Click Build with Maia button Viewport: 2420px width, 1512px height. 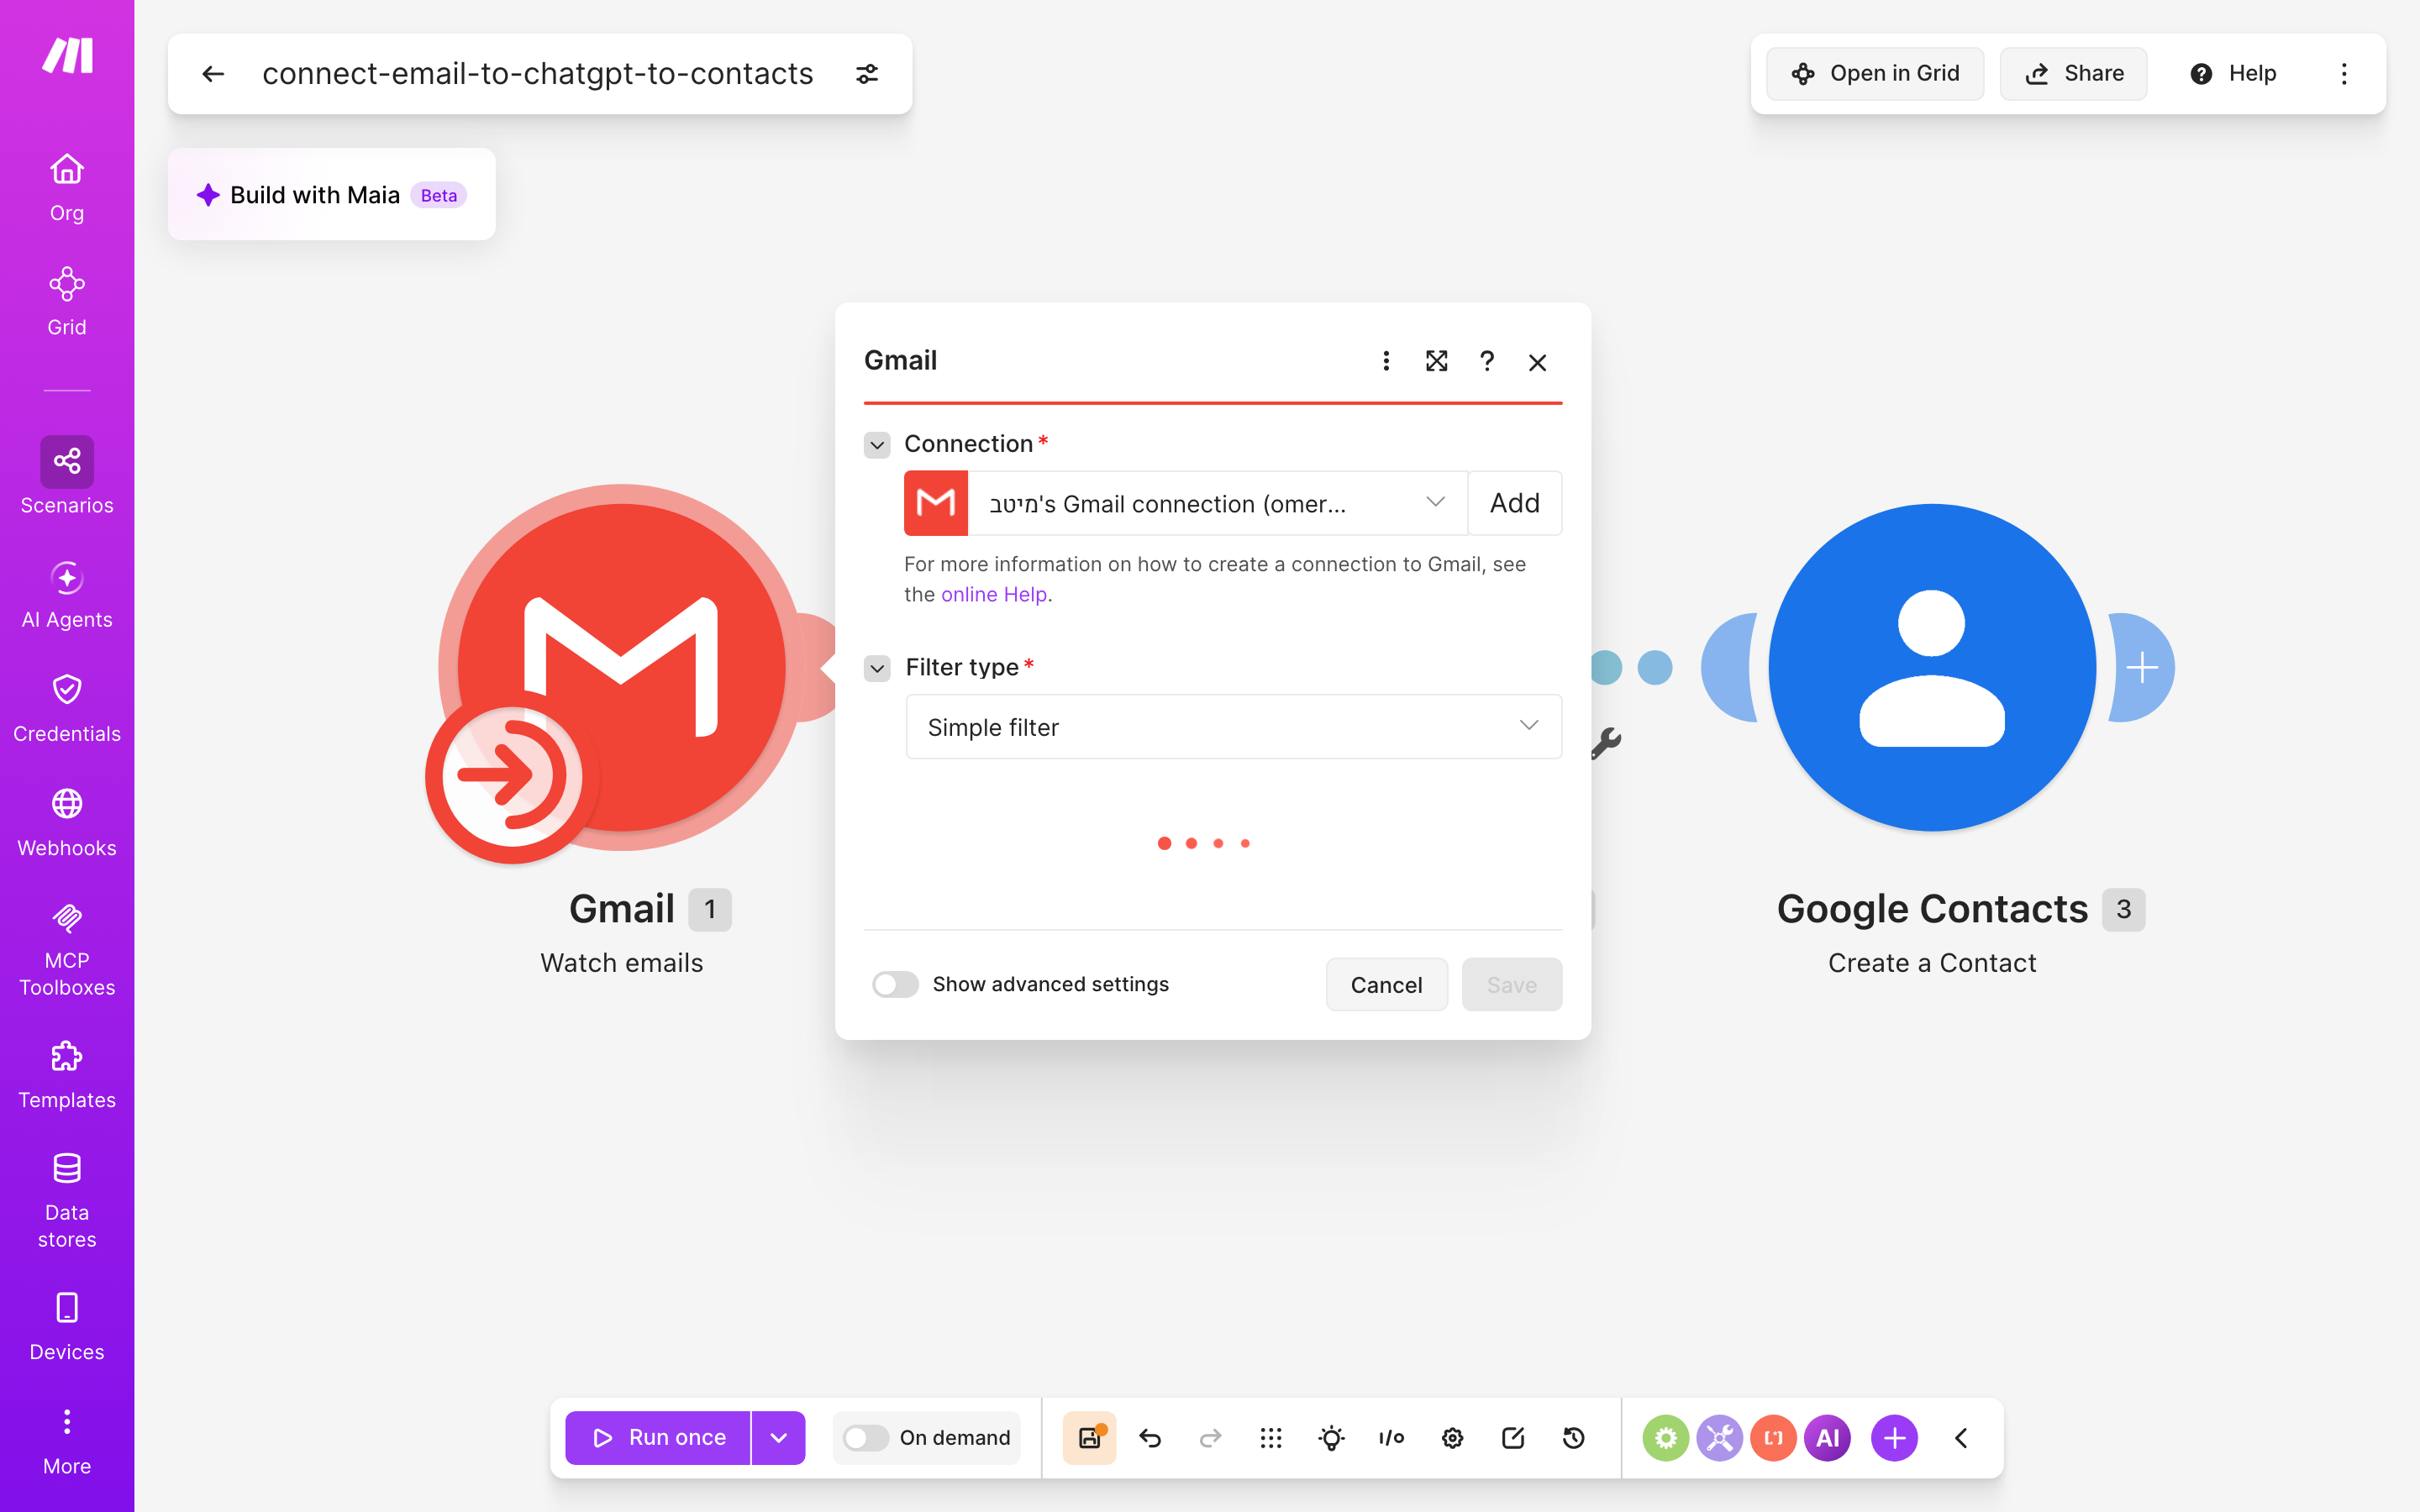pyautogui.click(x=331, y=195)
